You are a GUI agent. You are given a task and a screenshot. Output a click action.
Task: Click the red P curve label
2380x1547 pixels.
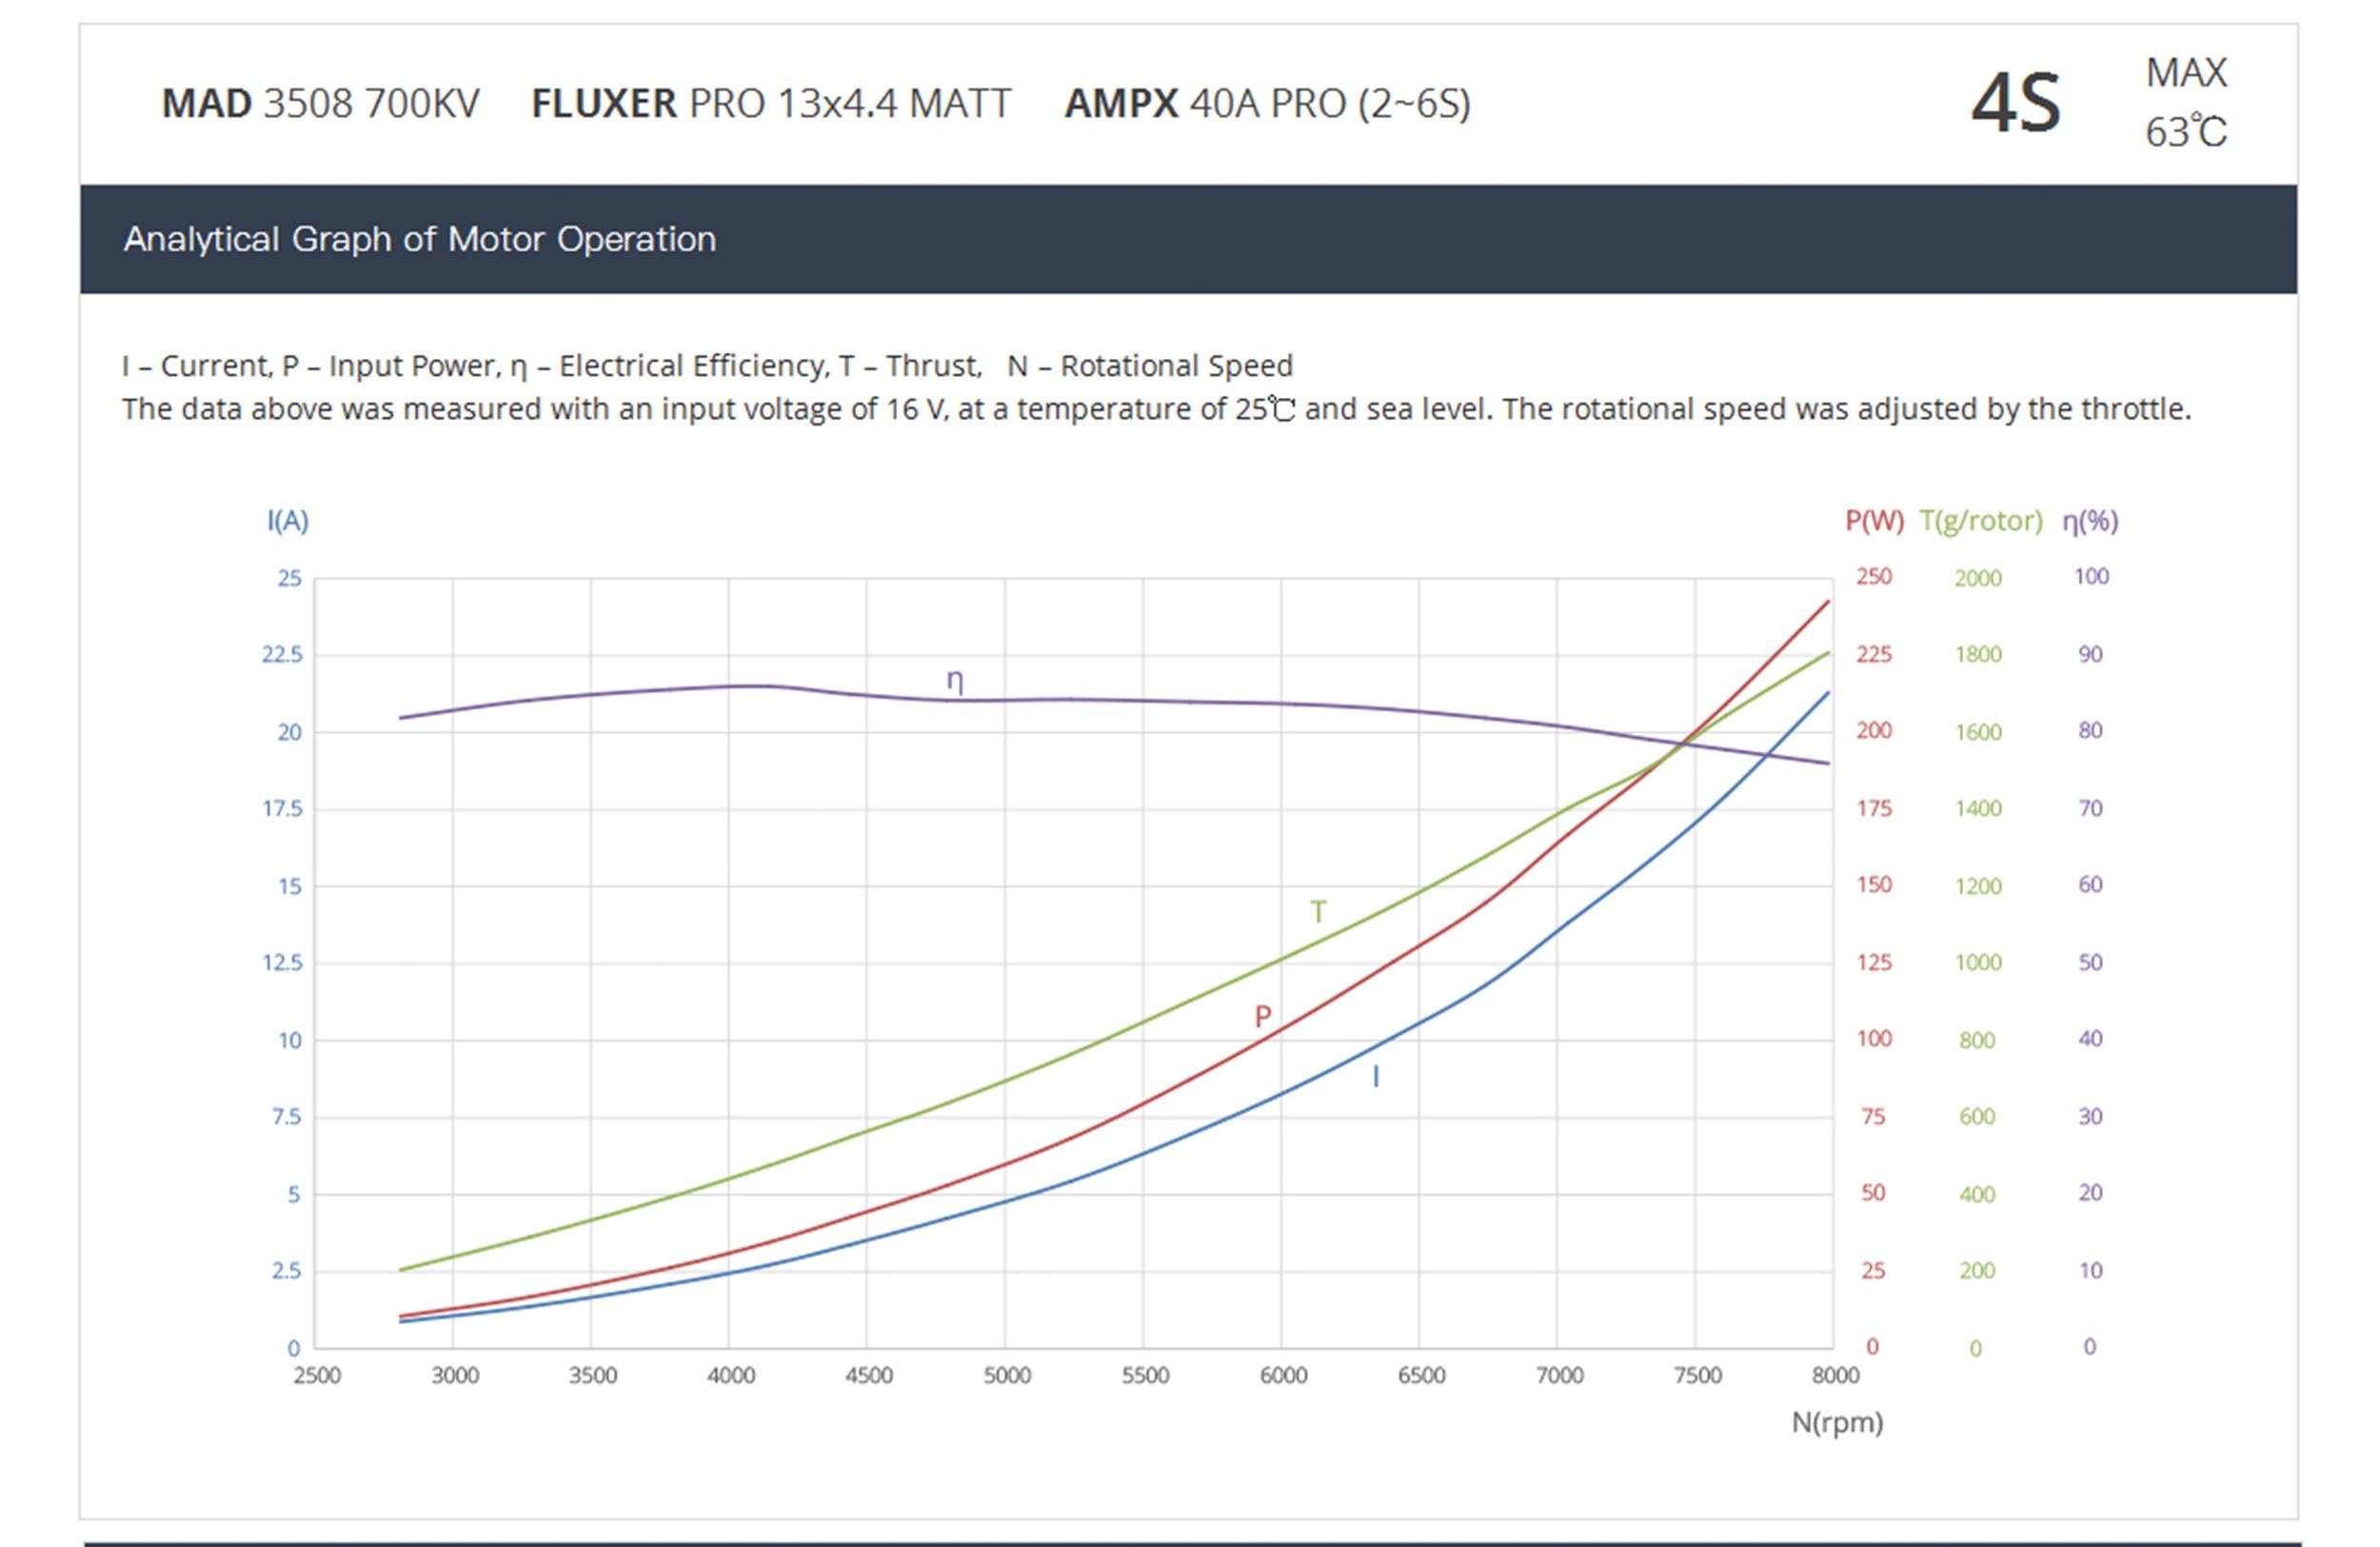click(x=1262, y=1017)
